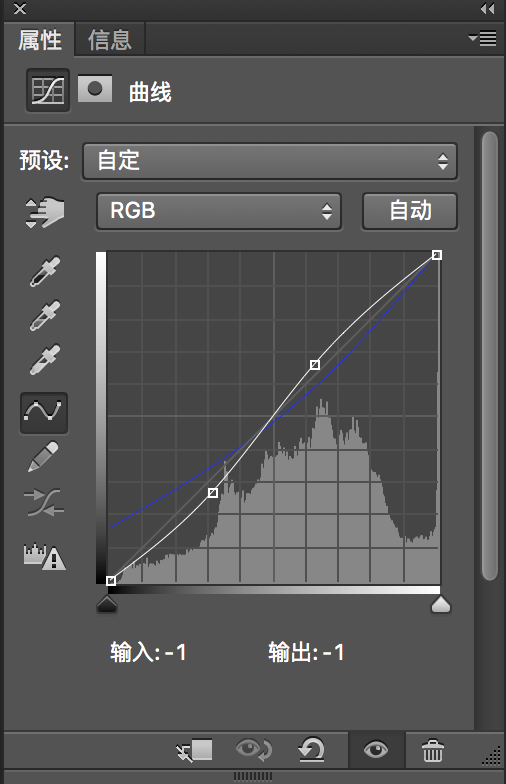Viewport: 506px width, 784px height.
Task: Reset the adjustment to defaults
Action: (312, 750)
